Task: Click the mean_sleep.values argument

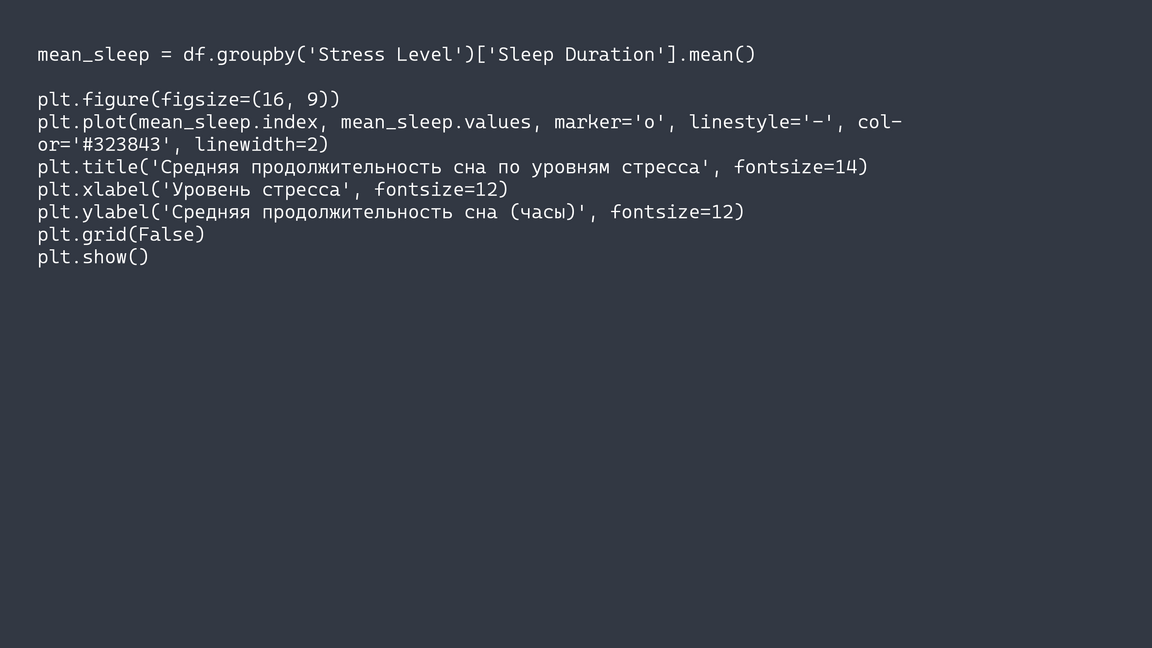Action: point(435,122)
